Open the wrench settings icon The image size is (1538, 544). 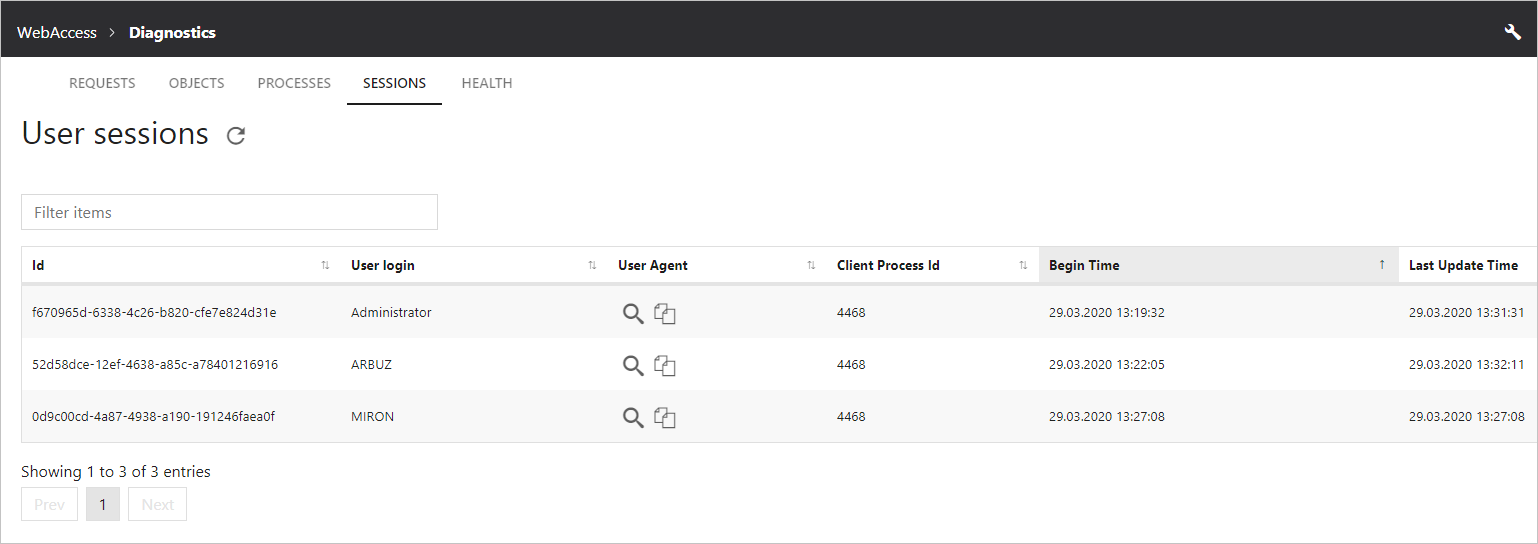[x=1513, y=32]
